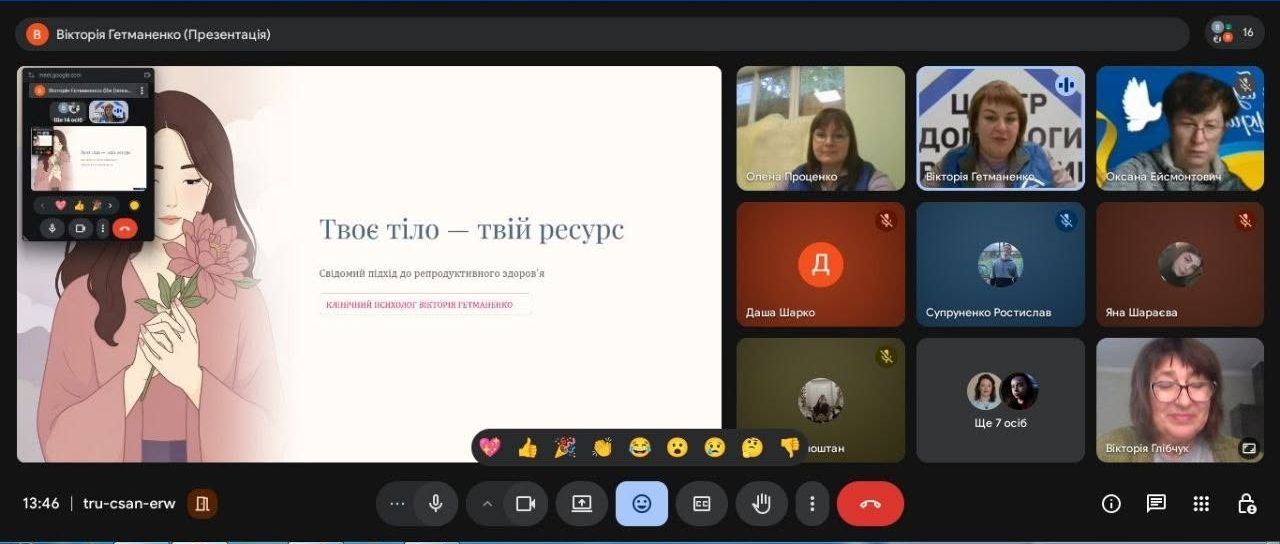Send the clapping hands reaction
This screenshot has width=1280, height=544.
point(602,447)
